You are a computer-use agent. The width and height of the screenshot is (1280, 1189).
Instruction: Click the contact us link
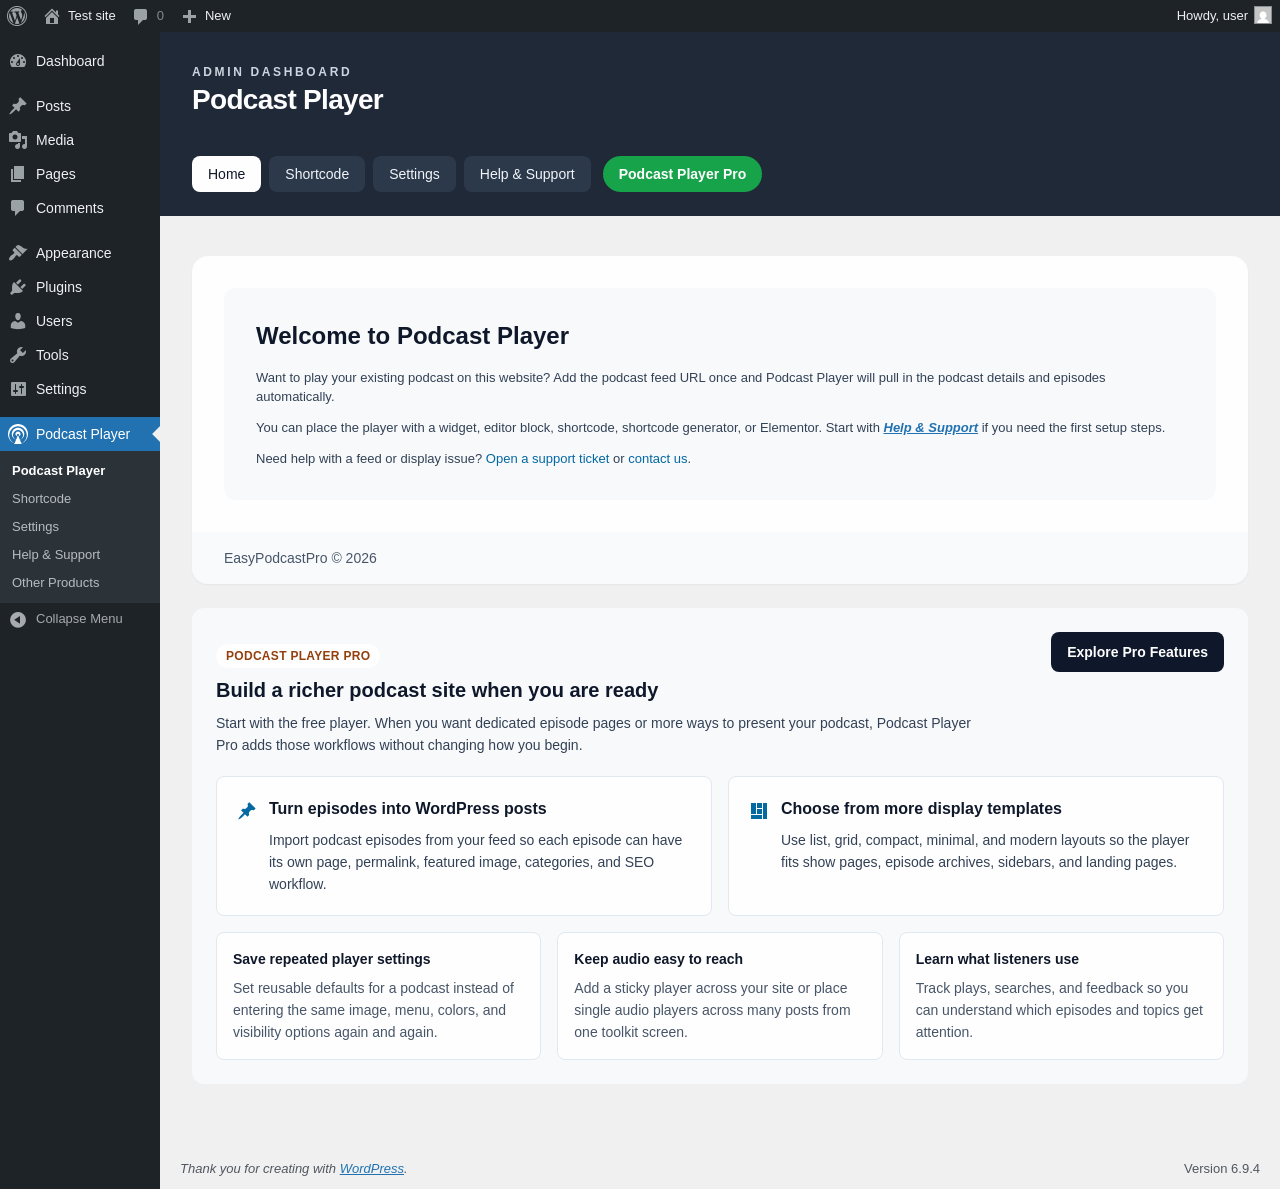click(657, 459)
